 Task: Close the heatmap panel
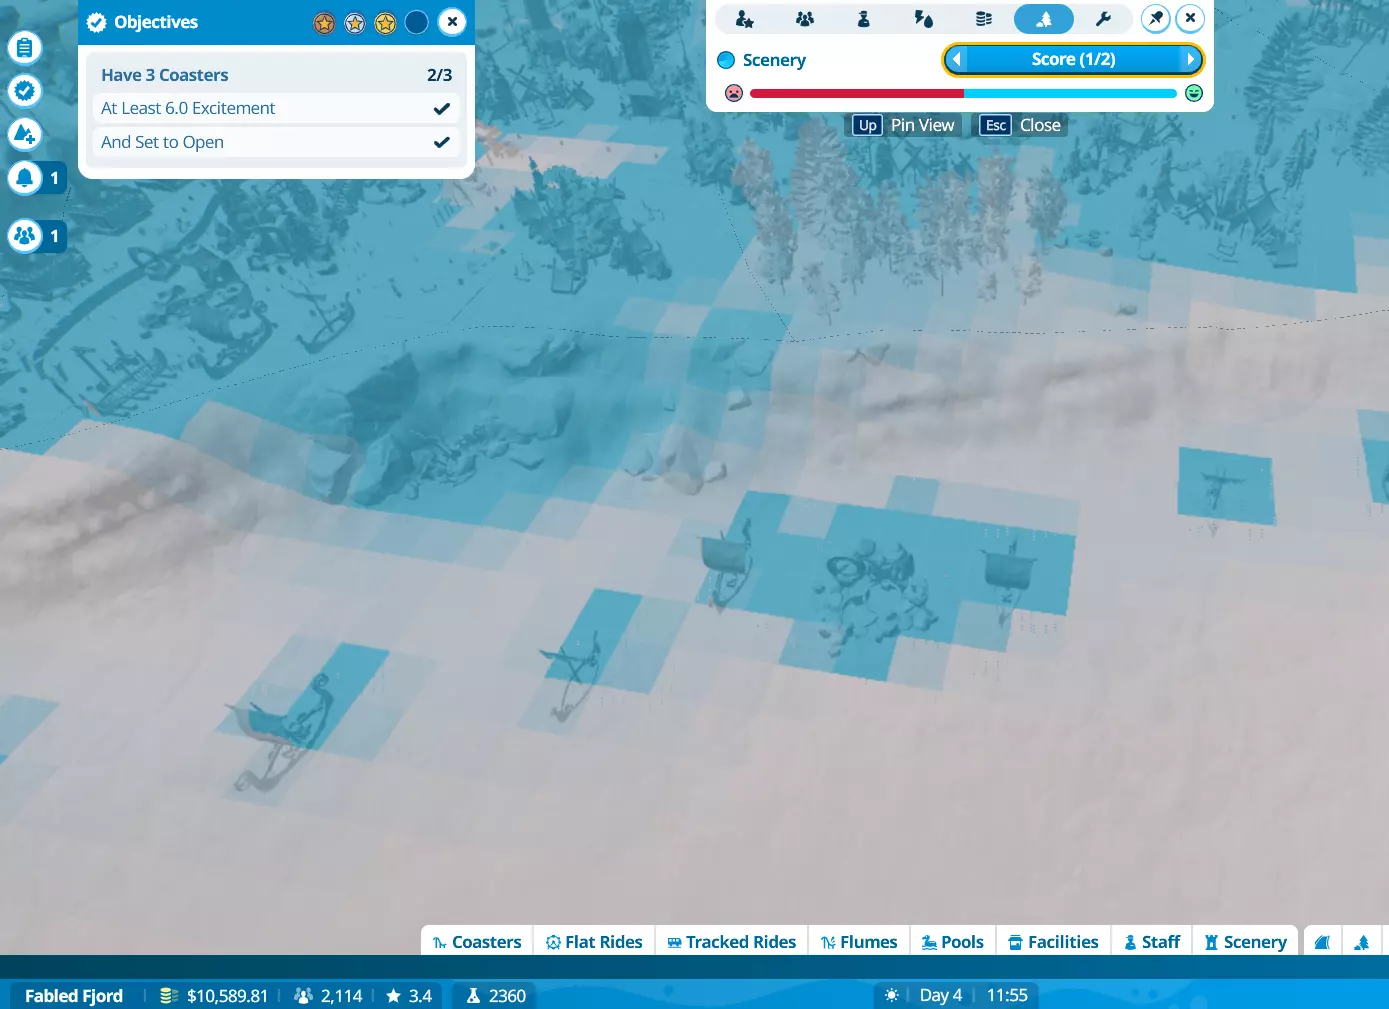click(1190, 18)
